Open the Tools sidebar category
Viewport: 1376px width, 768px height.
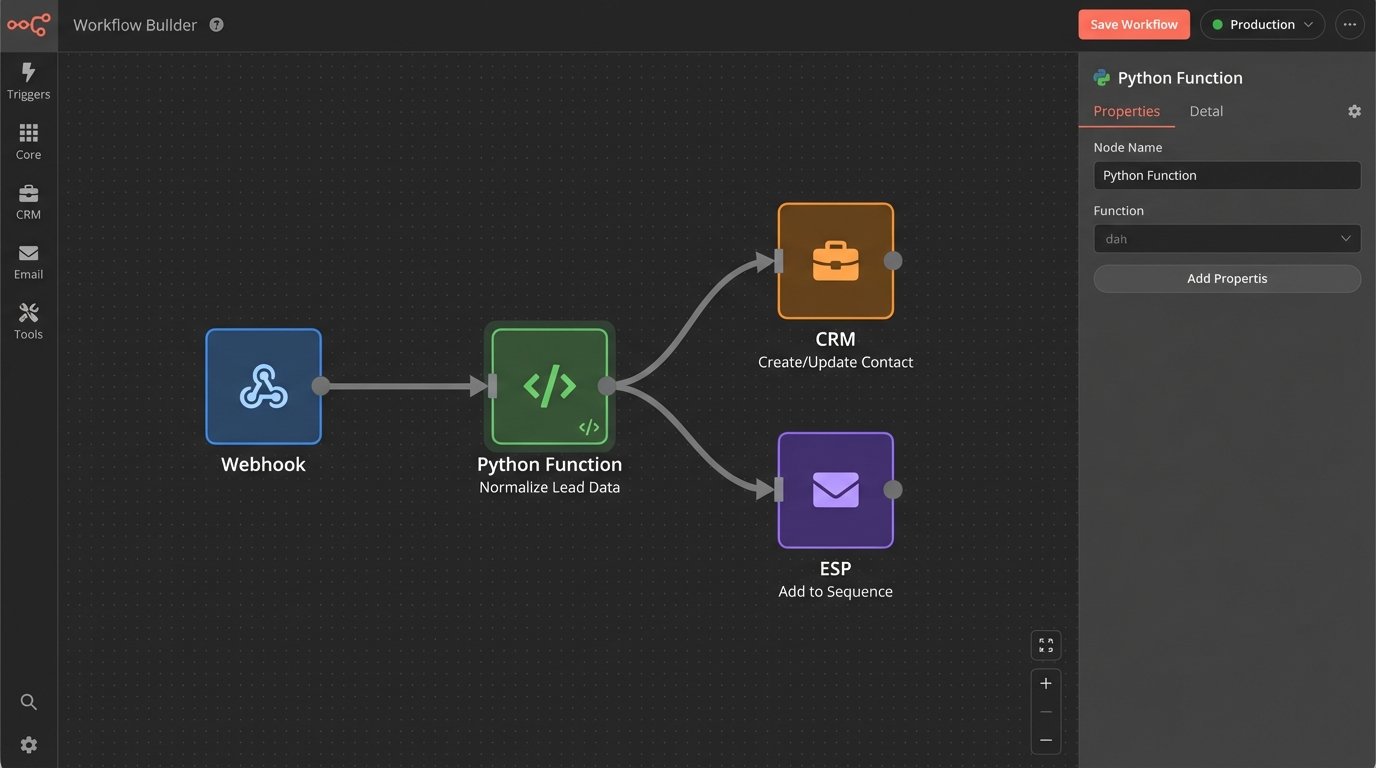pyautogui.click(x=28, y=321)
